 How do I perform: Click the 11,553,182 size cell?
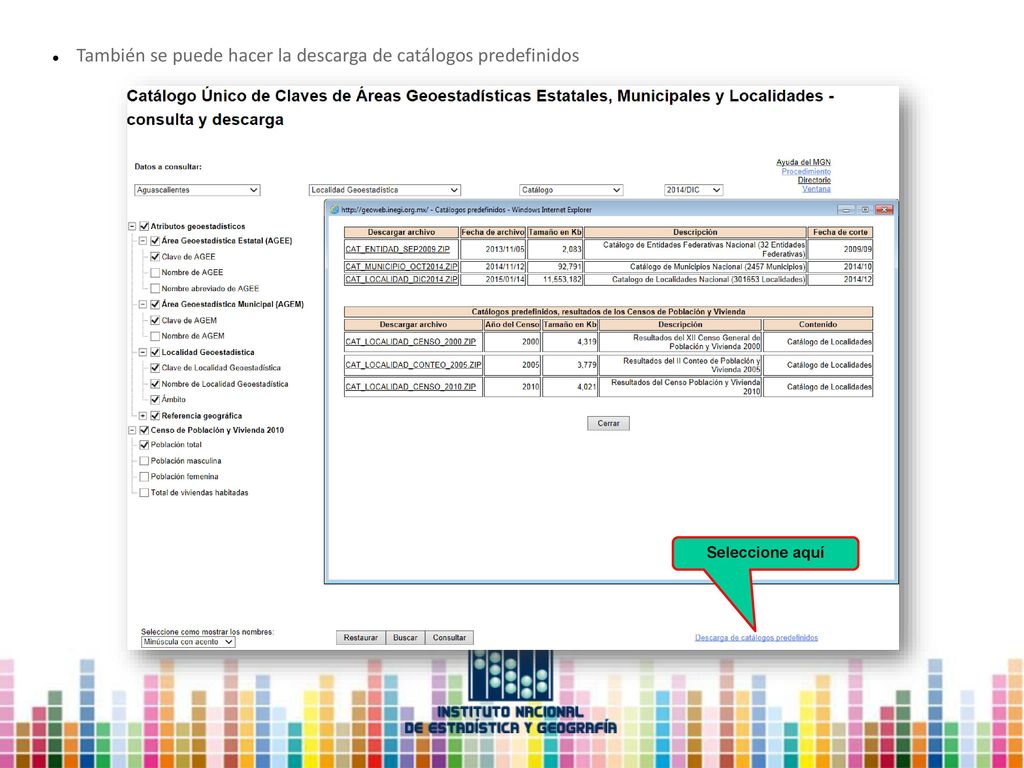pyautogui.click(x=555, y=280)
